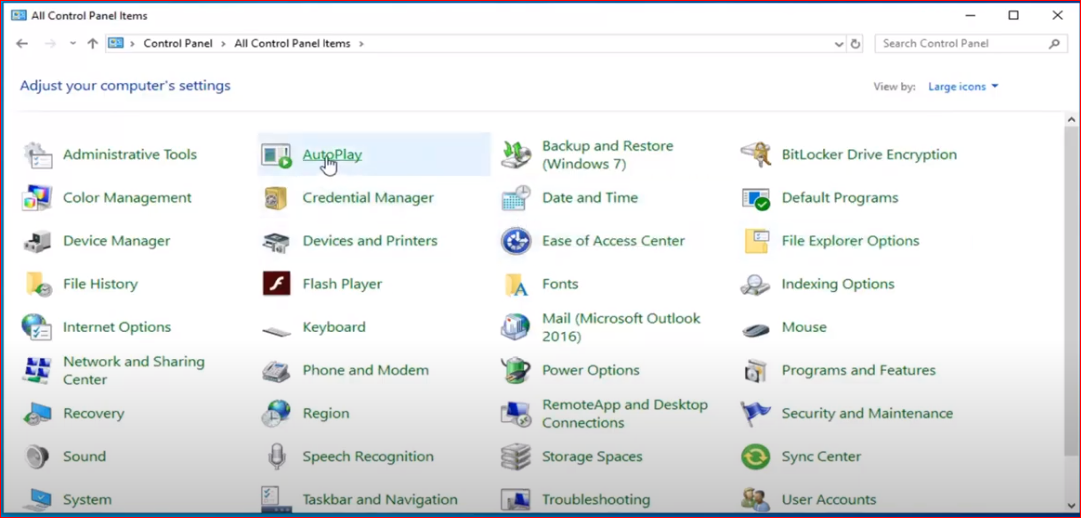Open the recent locations dropdown arrow
The height and width of the screenshot is (518, 1081).
(73, 44)
